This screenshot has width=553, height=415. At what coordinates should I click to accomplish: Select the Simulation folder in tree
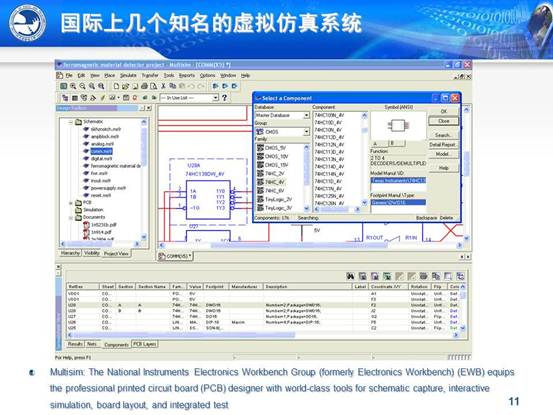click(90, 210)
